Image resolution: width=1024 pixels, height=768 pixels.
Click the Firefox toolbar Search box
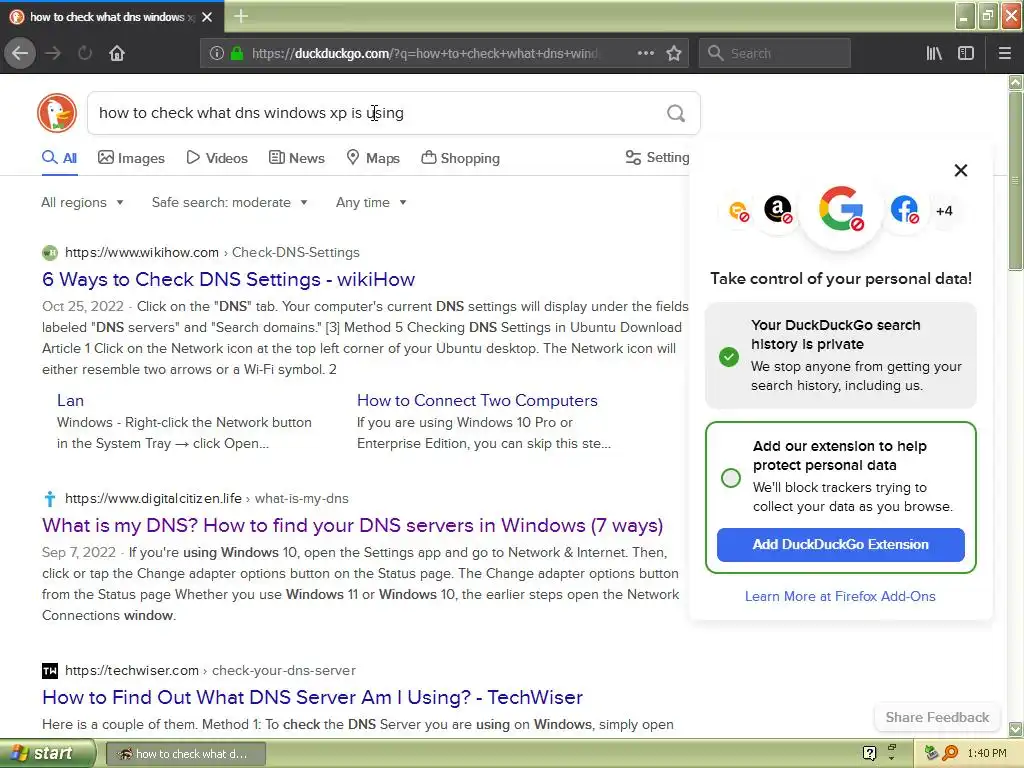tap(775, 53)
